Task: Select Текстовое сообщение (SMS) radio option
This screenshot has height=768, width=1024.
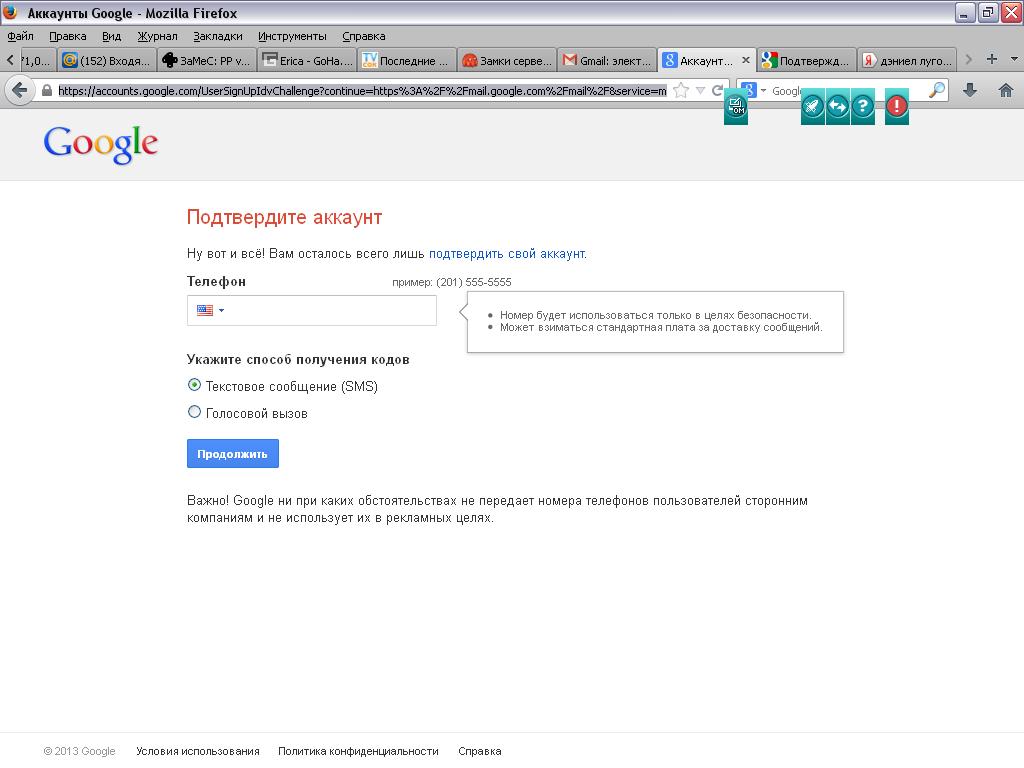Action: [x=194, y=385]
